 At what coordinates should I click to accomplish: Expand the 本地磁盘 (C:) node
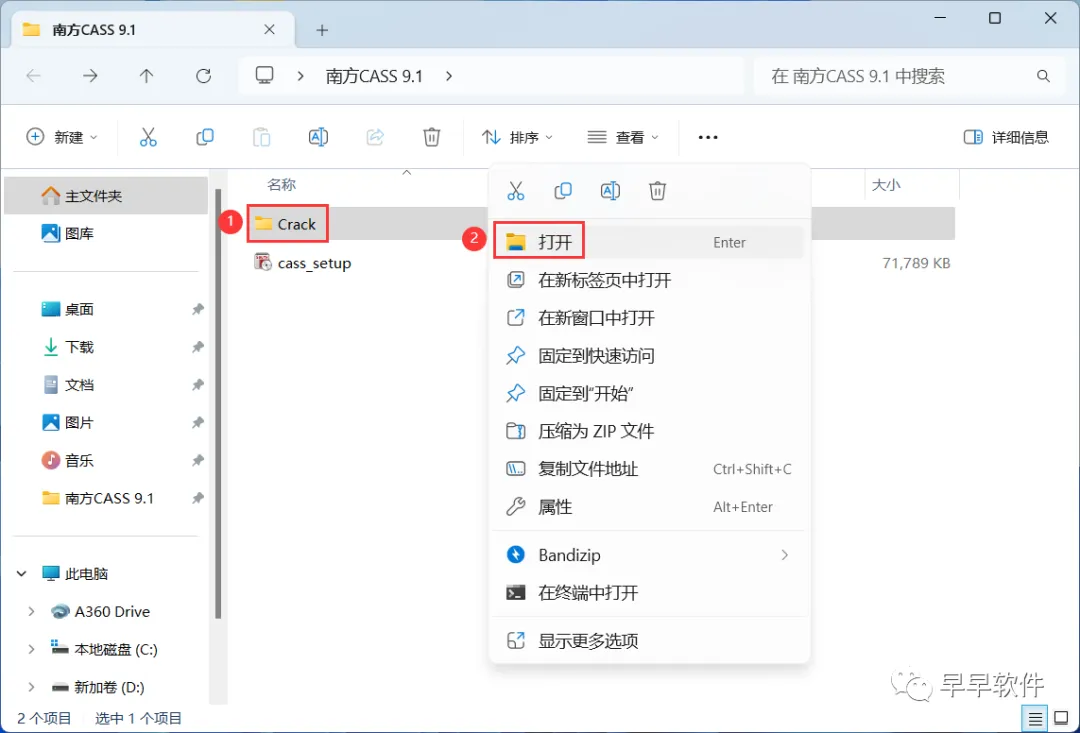(x=31, y=649)
